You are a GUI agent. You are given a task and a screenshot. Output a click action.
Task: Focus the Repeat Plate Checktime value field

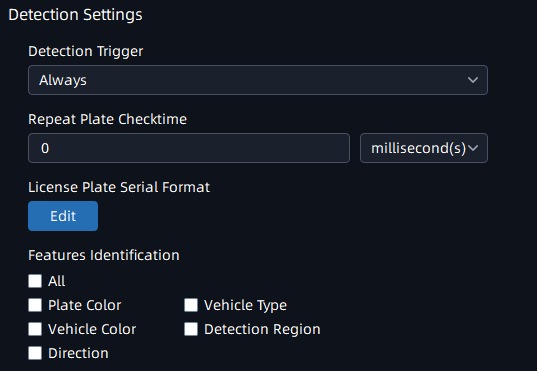pos(189,148)
